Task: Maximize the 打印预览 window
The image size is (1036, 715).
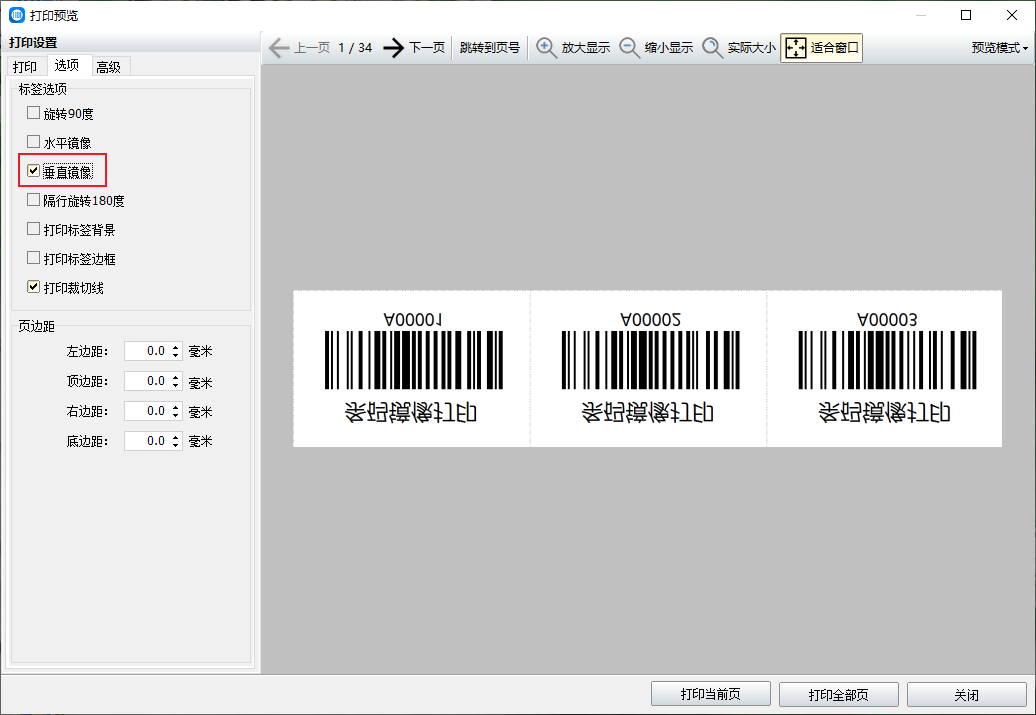Action: coord(966,15)
